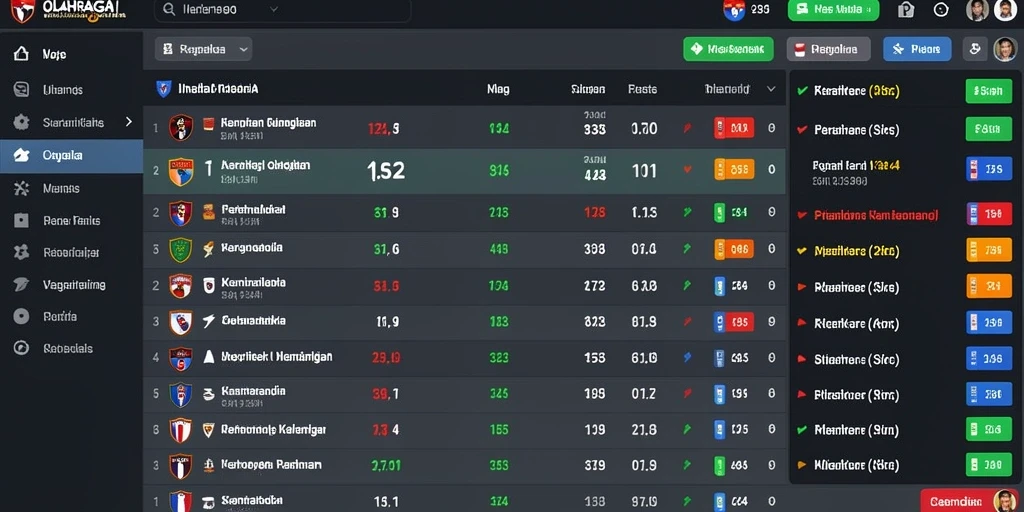Viewport: 1024px width, 512px height.
Task: Click the blue Risora button
Action: (917, 49)
